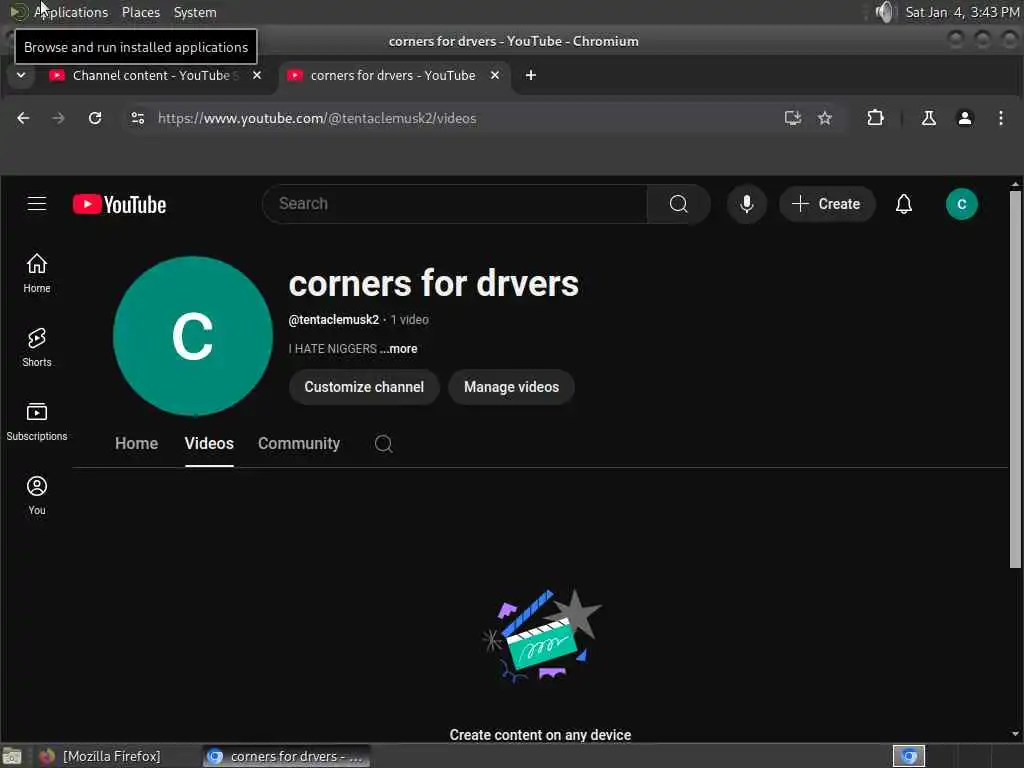The width and height of the screenshot is (1024, 768).
Task: Click show desktop icon in taskbar
Action: tap(12, 756)
